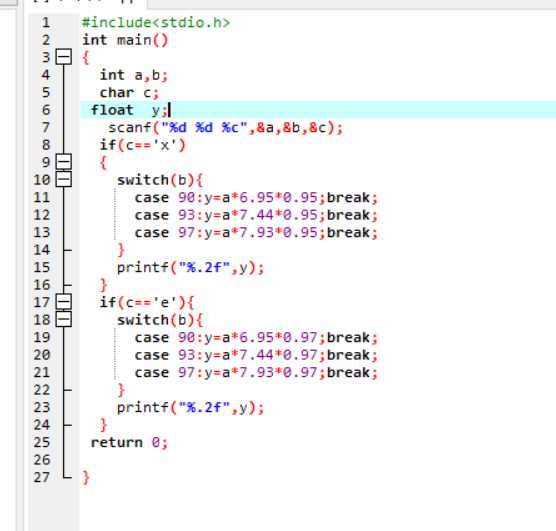Click case 93 line with 0.97 multiplier
The width and height of the screenshot is (556, 531).
pos(256,355)
